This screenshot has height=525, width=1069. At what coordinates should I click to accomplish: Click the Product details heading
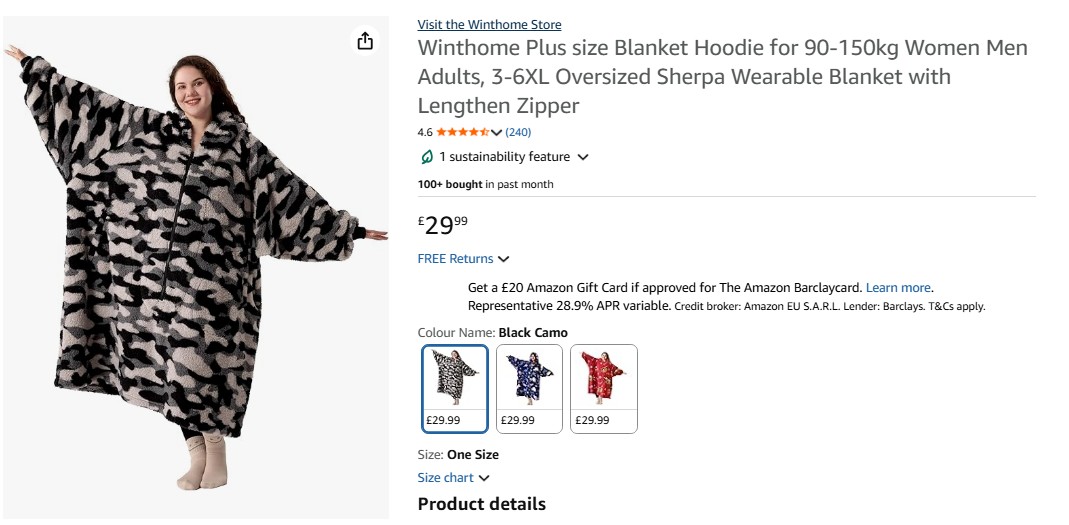[481, 504]
